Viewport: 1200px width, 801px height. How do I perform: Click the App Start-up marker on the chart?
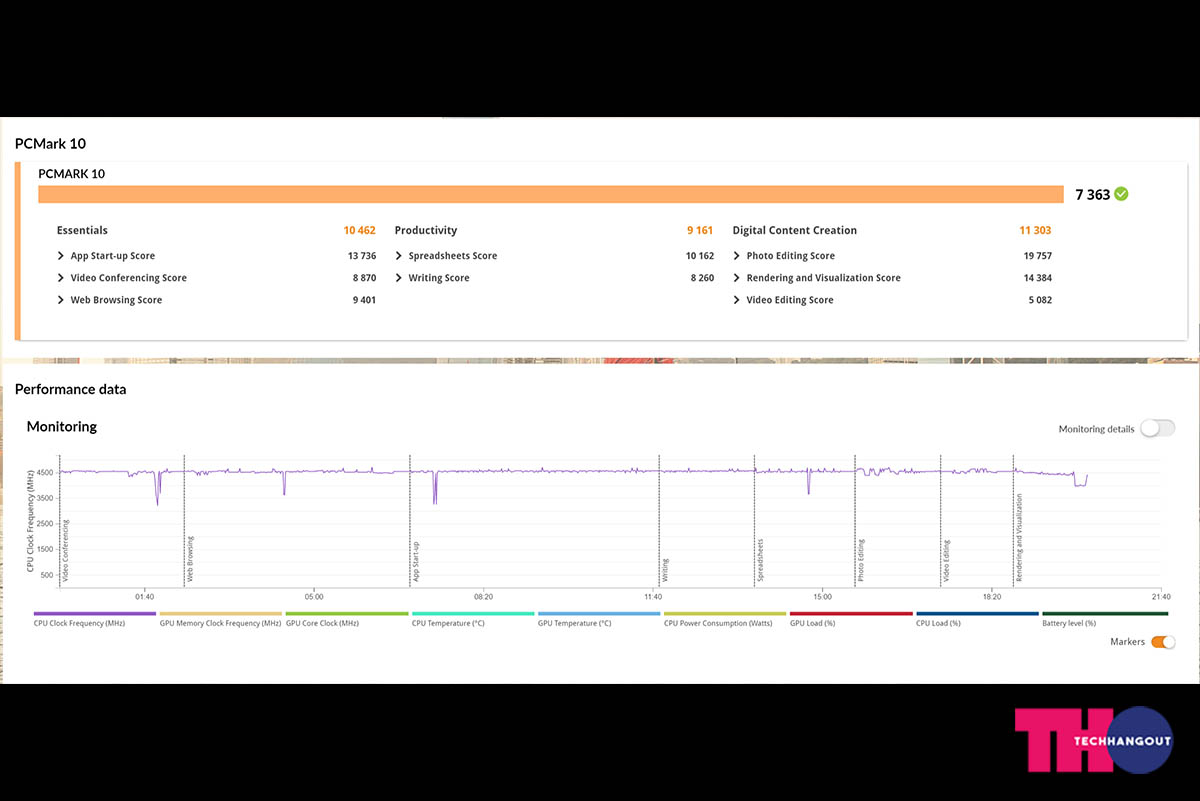pos(416,562)
